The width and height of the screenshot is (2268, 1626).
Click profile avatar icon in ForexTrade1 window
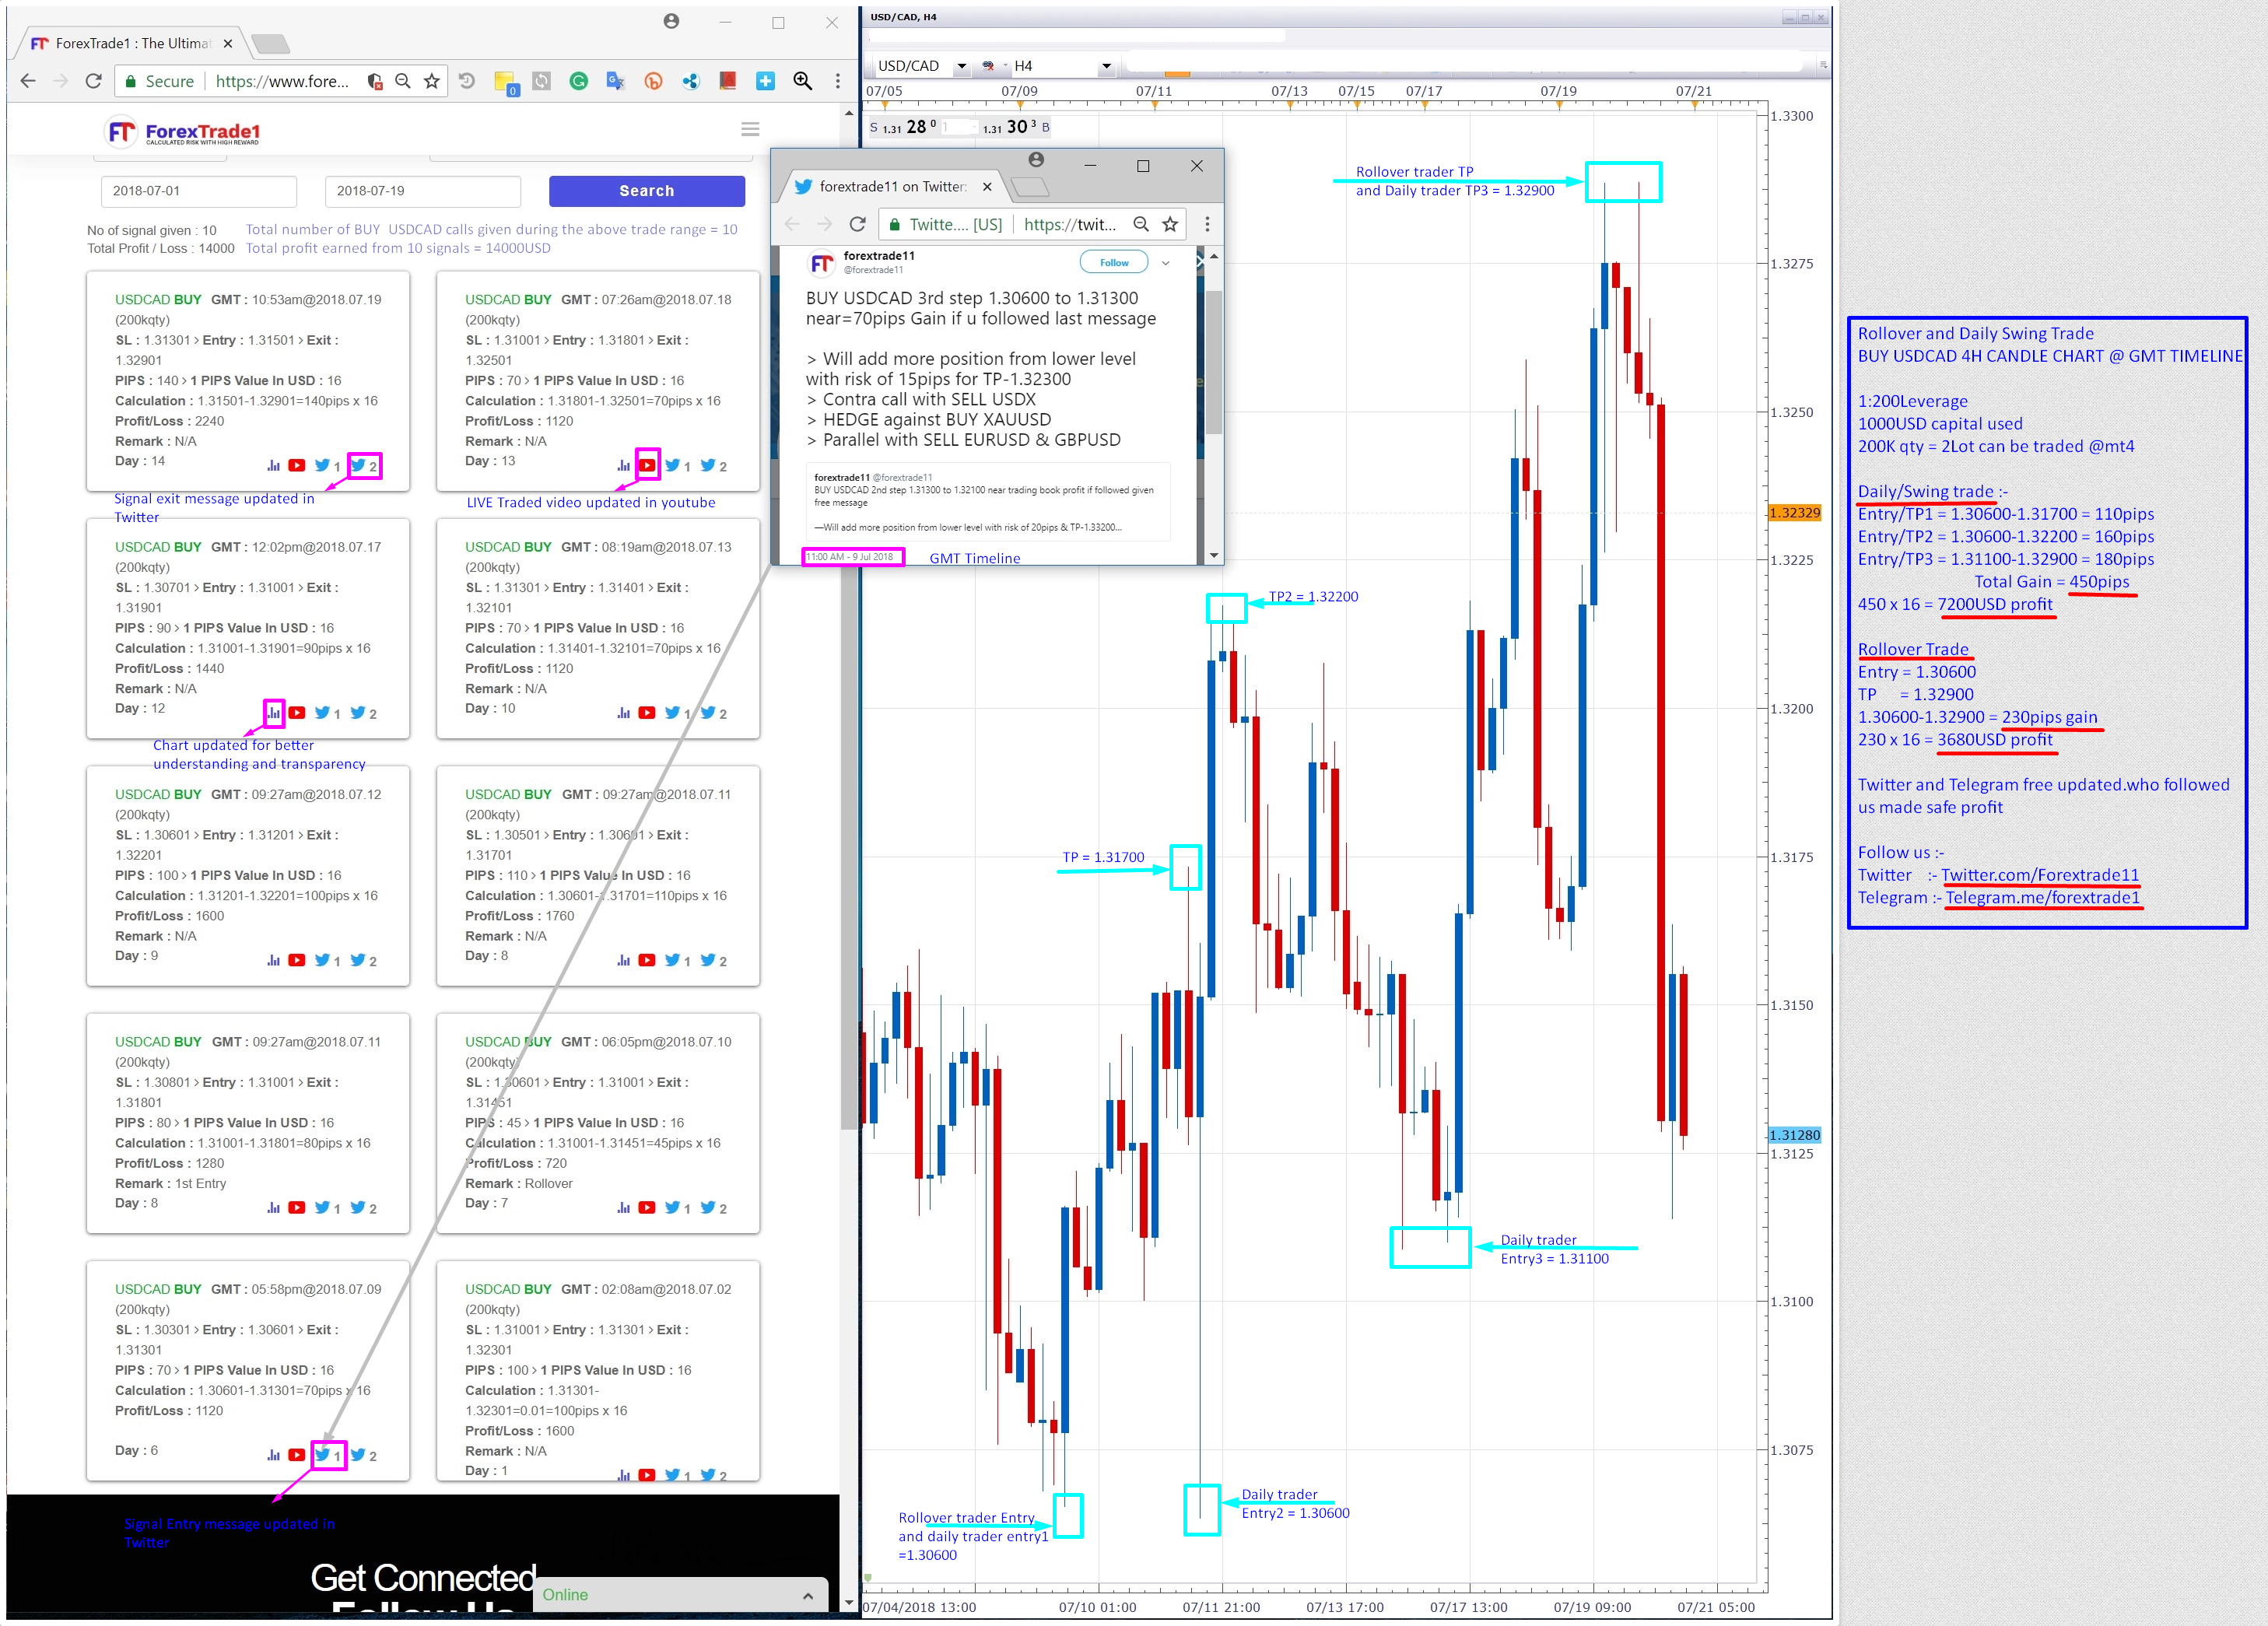[x=671, y=22]
